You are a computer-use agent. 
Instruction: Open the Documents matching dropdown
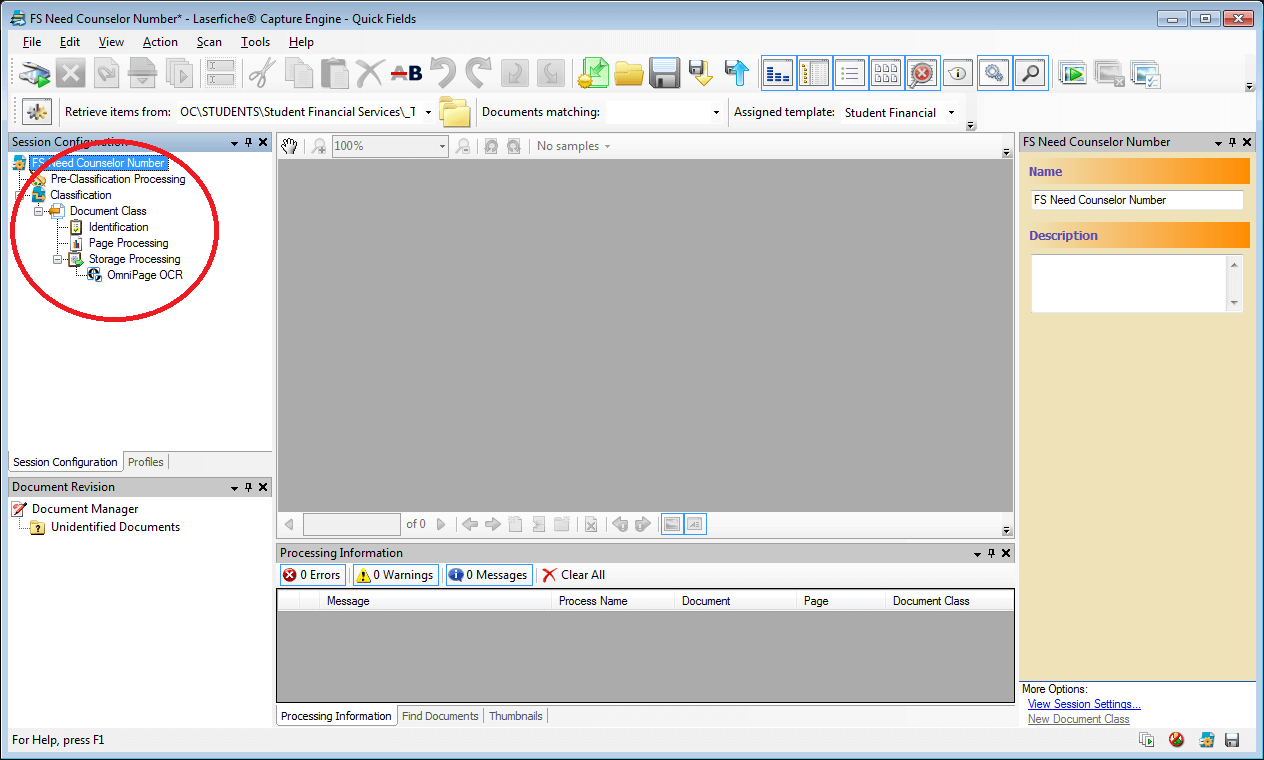coord(716,113)
